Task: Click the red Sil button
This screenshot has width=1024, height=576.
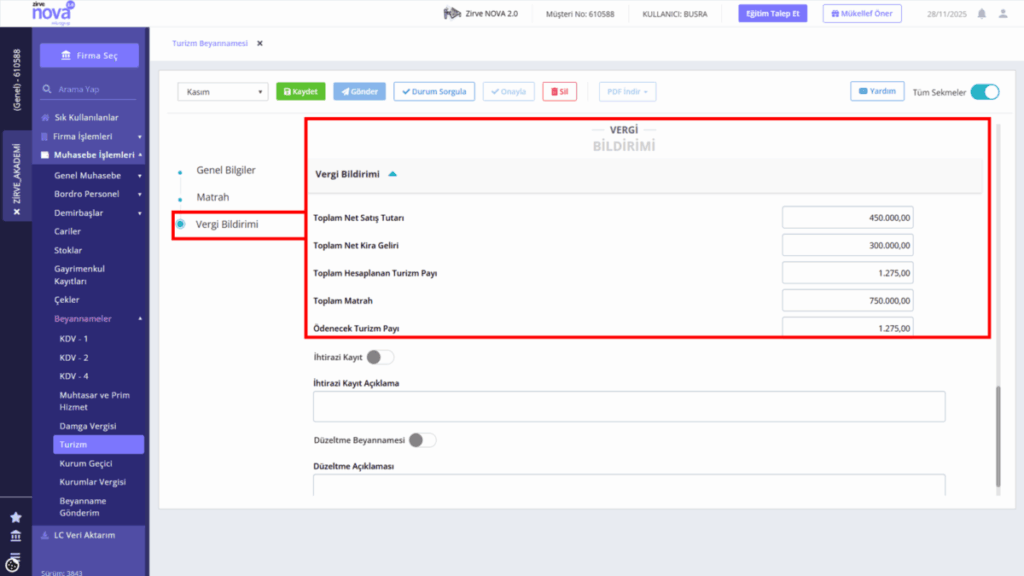Action: (560, 91)
